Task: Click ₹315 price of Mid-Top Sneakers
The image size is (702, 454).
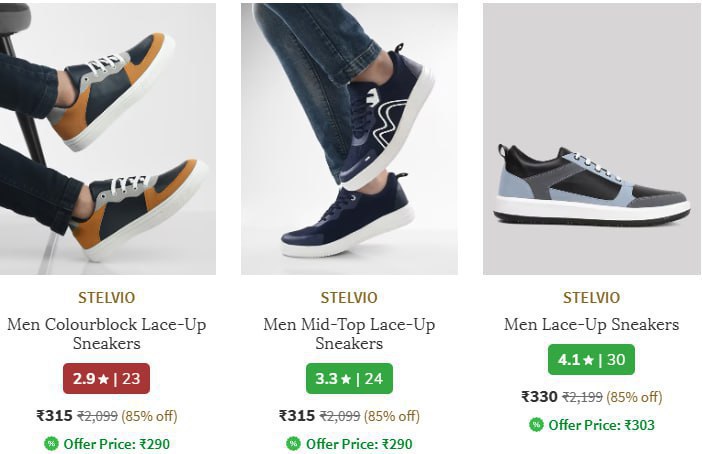Action: [297, 416]
